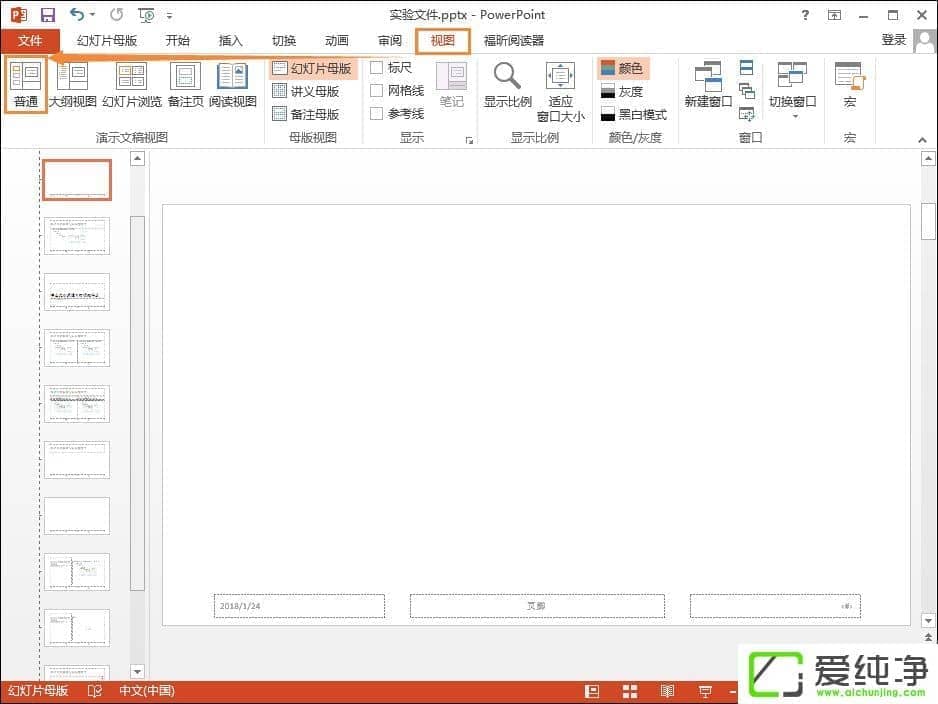938x704 pixels.
Task: Select the second layout thumbnail in the pane
Action: 77,236
